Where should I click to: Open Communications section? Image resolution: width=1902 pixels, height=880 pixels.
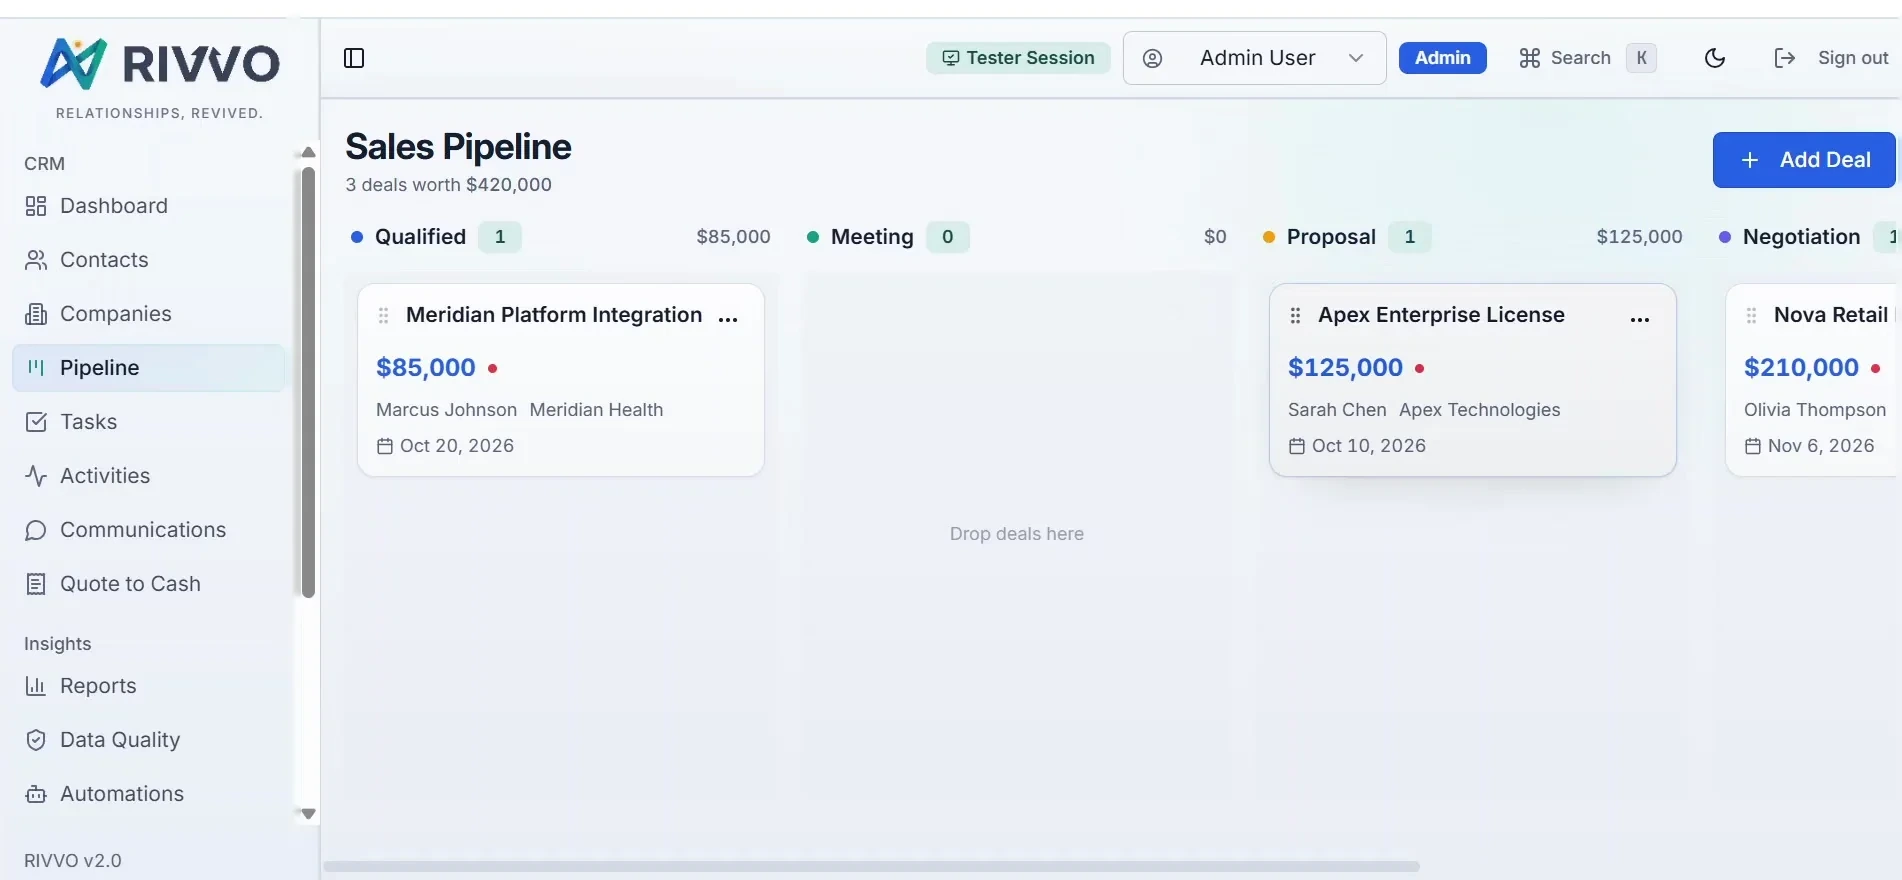tap(148, 530)
